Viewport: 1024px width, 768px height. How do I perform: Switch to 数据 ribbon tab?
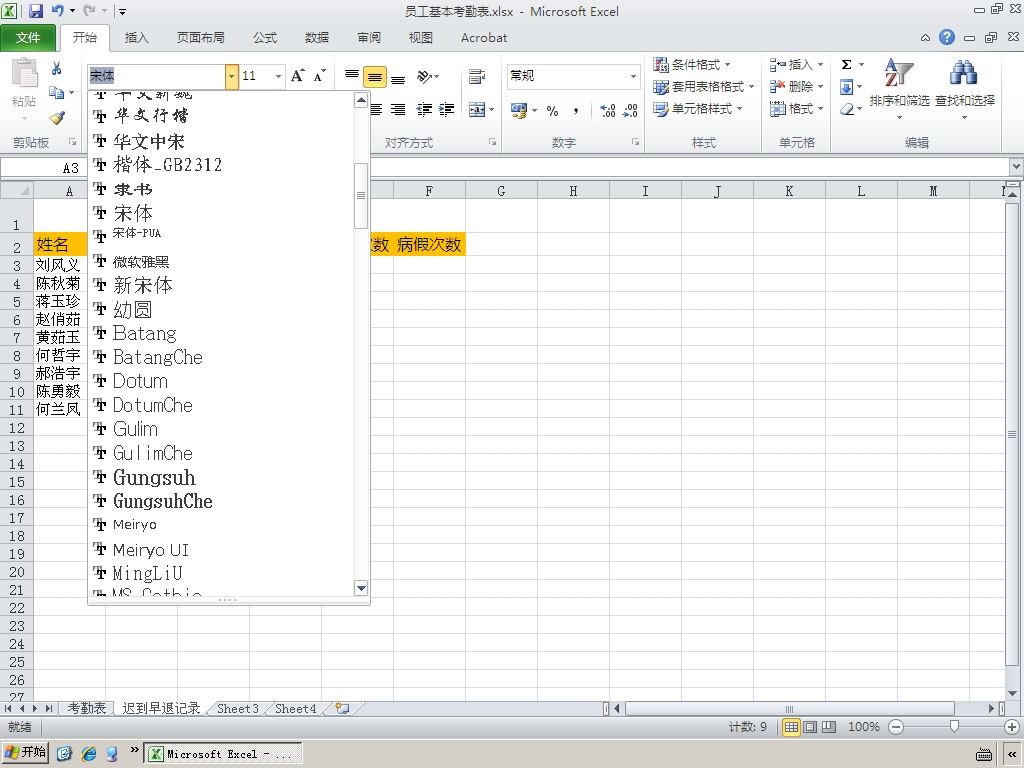tap(317, 38)
